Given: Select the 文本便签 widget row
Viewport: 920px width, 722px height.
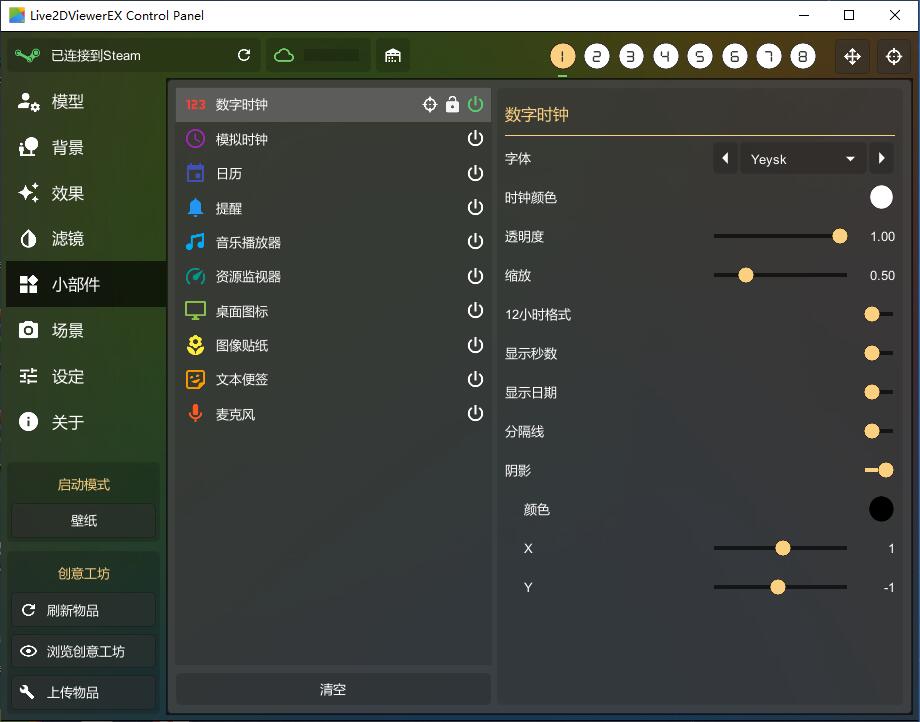Looking at the screenshot, I should pos(333,379).
